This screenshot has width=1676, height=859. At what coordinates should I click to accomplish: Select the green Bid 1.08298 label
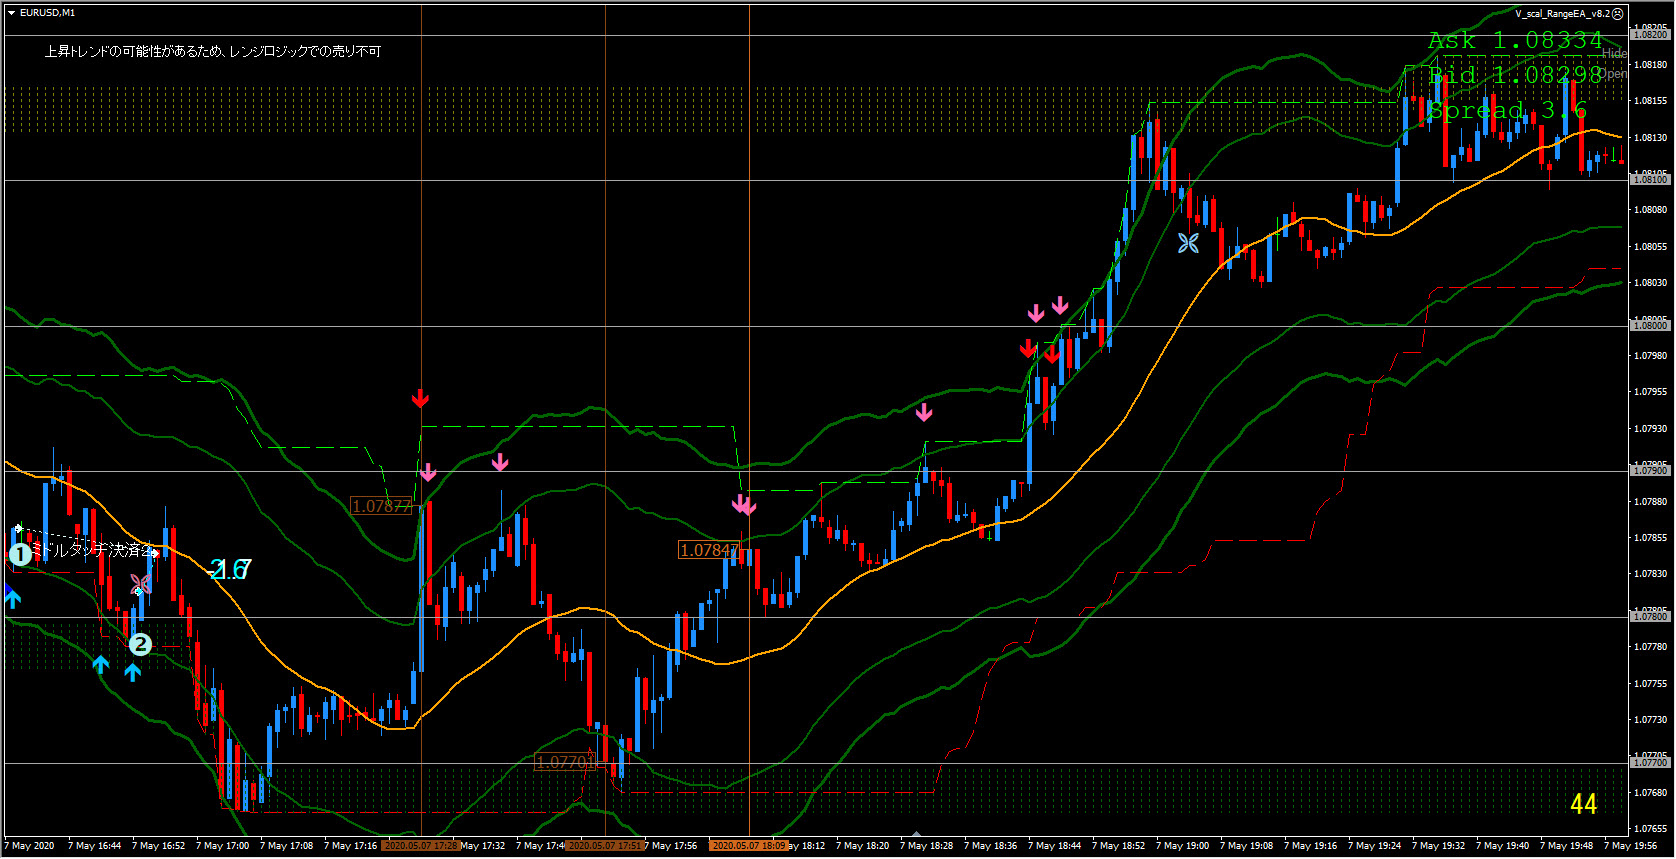(1515, 76)
